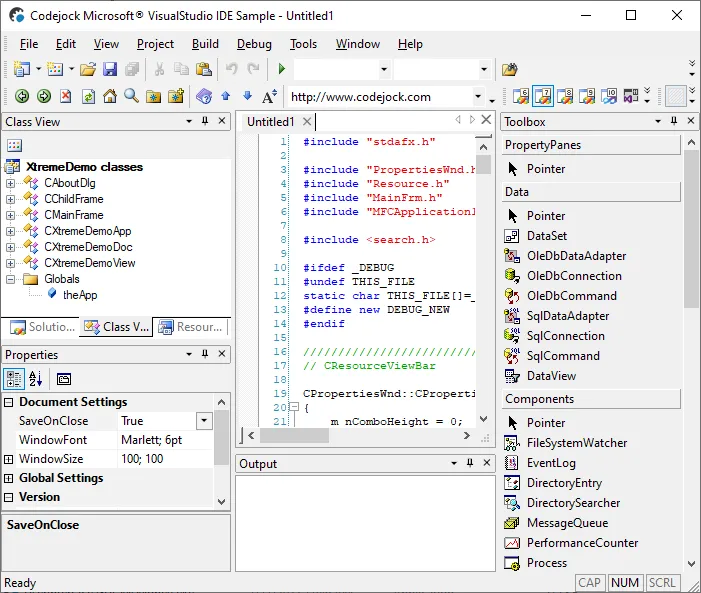Click the red Stop browser icon
This screenshot has width=701, height=593.
[x=66, y=97]
